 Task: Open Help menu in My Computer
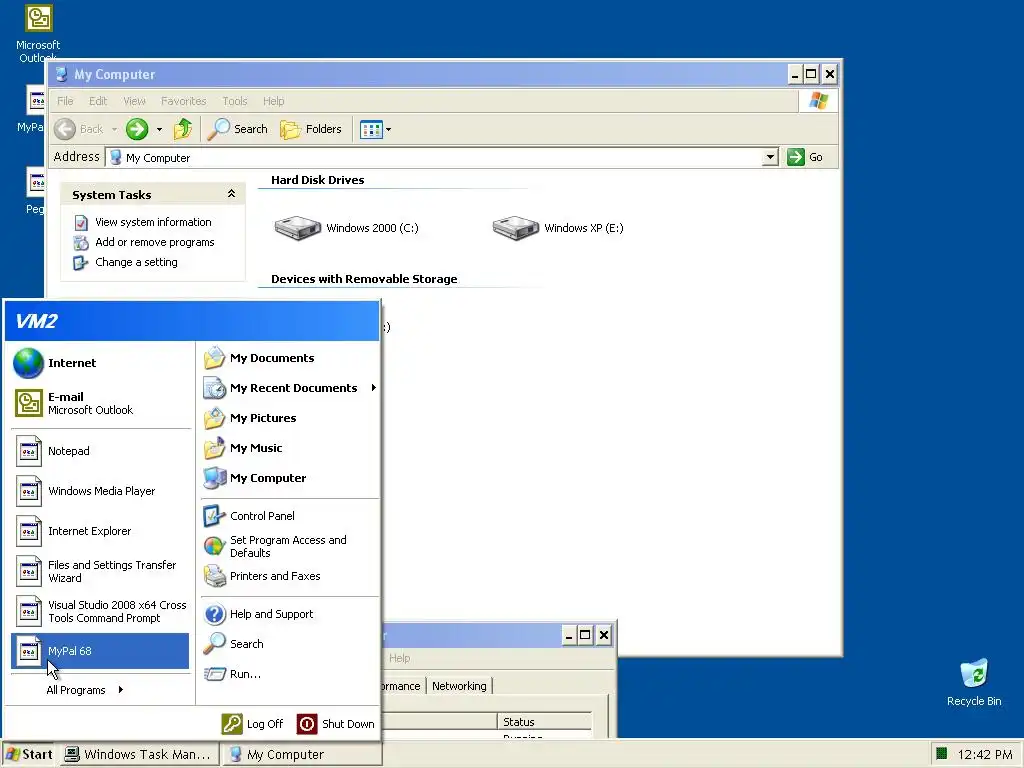point(274,101)
